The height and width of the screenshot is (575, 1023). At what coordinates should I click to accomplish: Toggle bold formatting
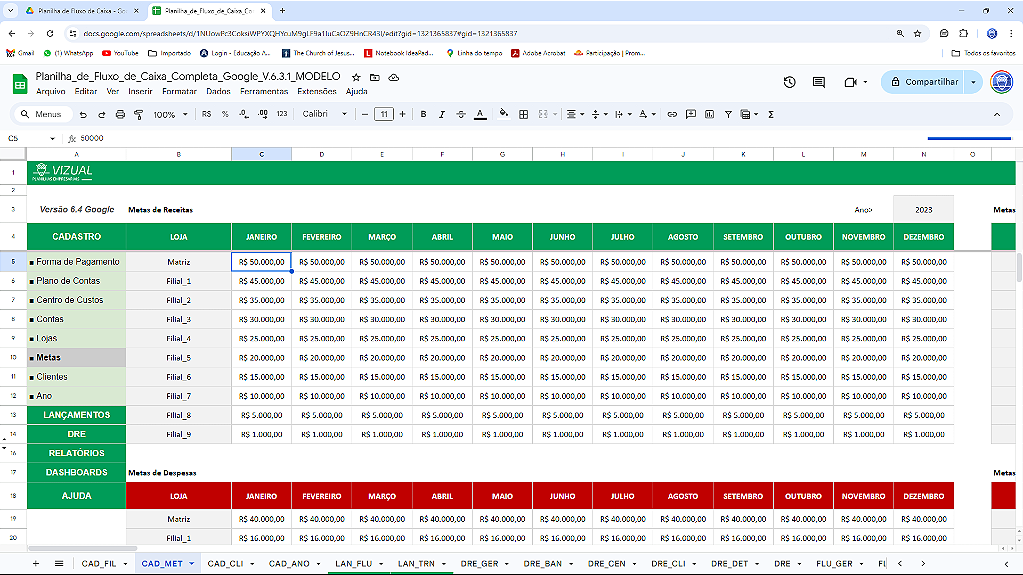(x=424, y=114)
